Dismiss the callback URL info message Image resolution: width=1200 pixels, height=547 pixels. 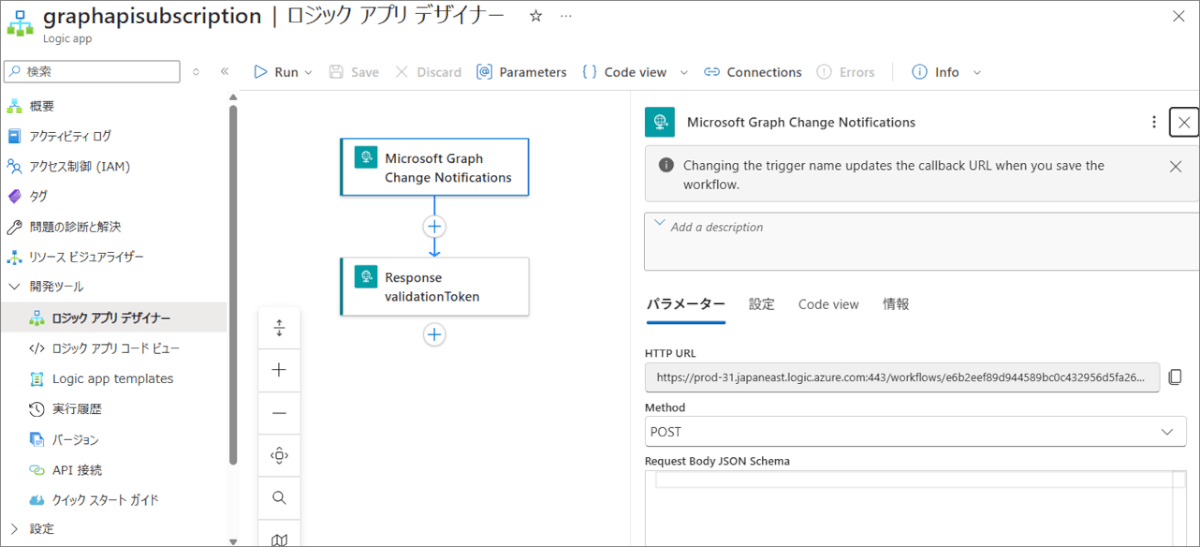coord(1175,167)
